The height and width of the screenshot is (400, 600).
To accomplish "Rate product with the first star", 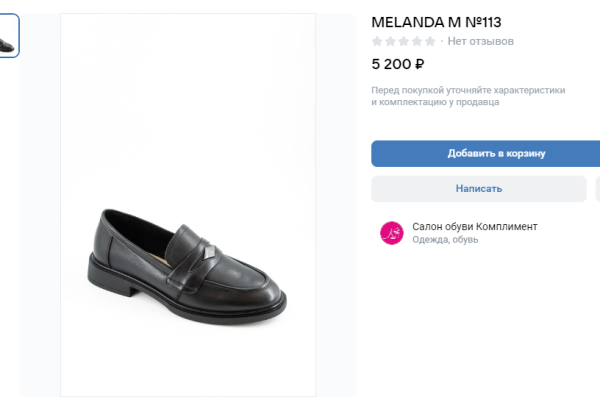I will point(377,42).
